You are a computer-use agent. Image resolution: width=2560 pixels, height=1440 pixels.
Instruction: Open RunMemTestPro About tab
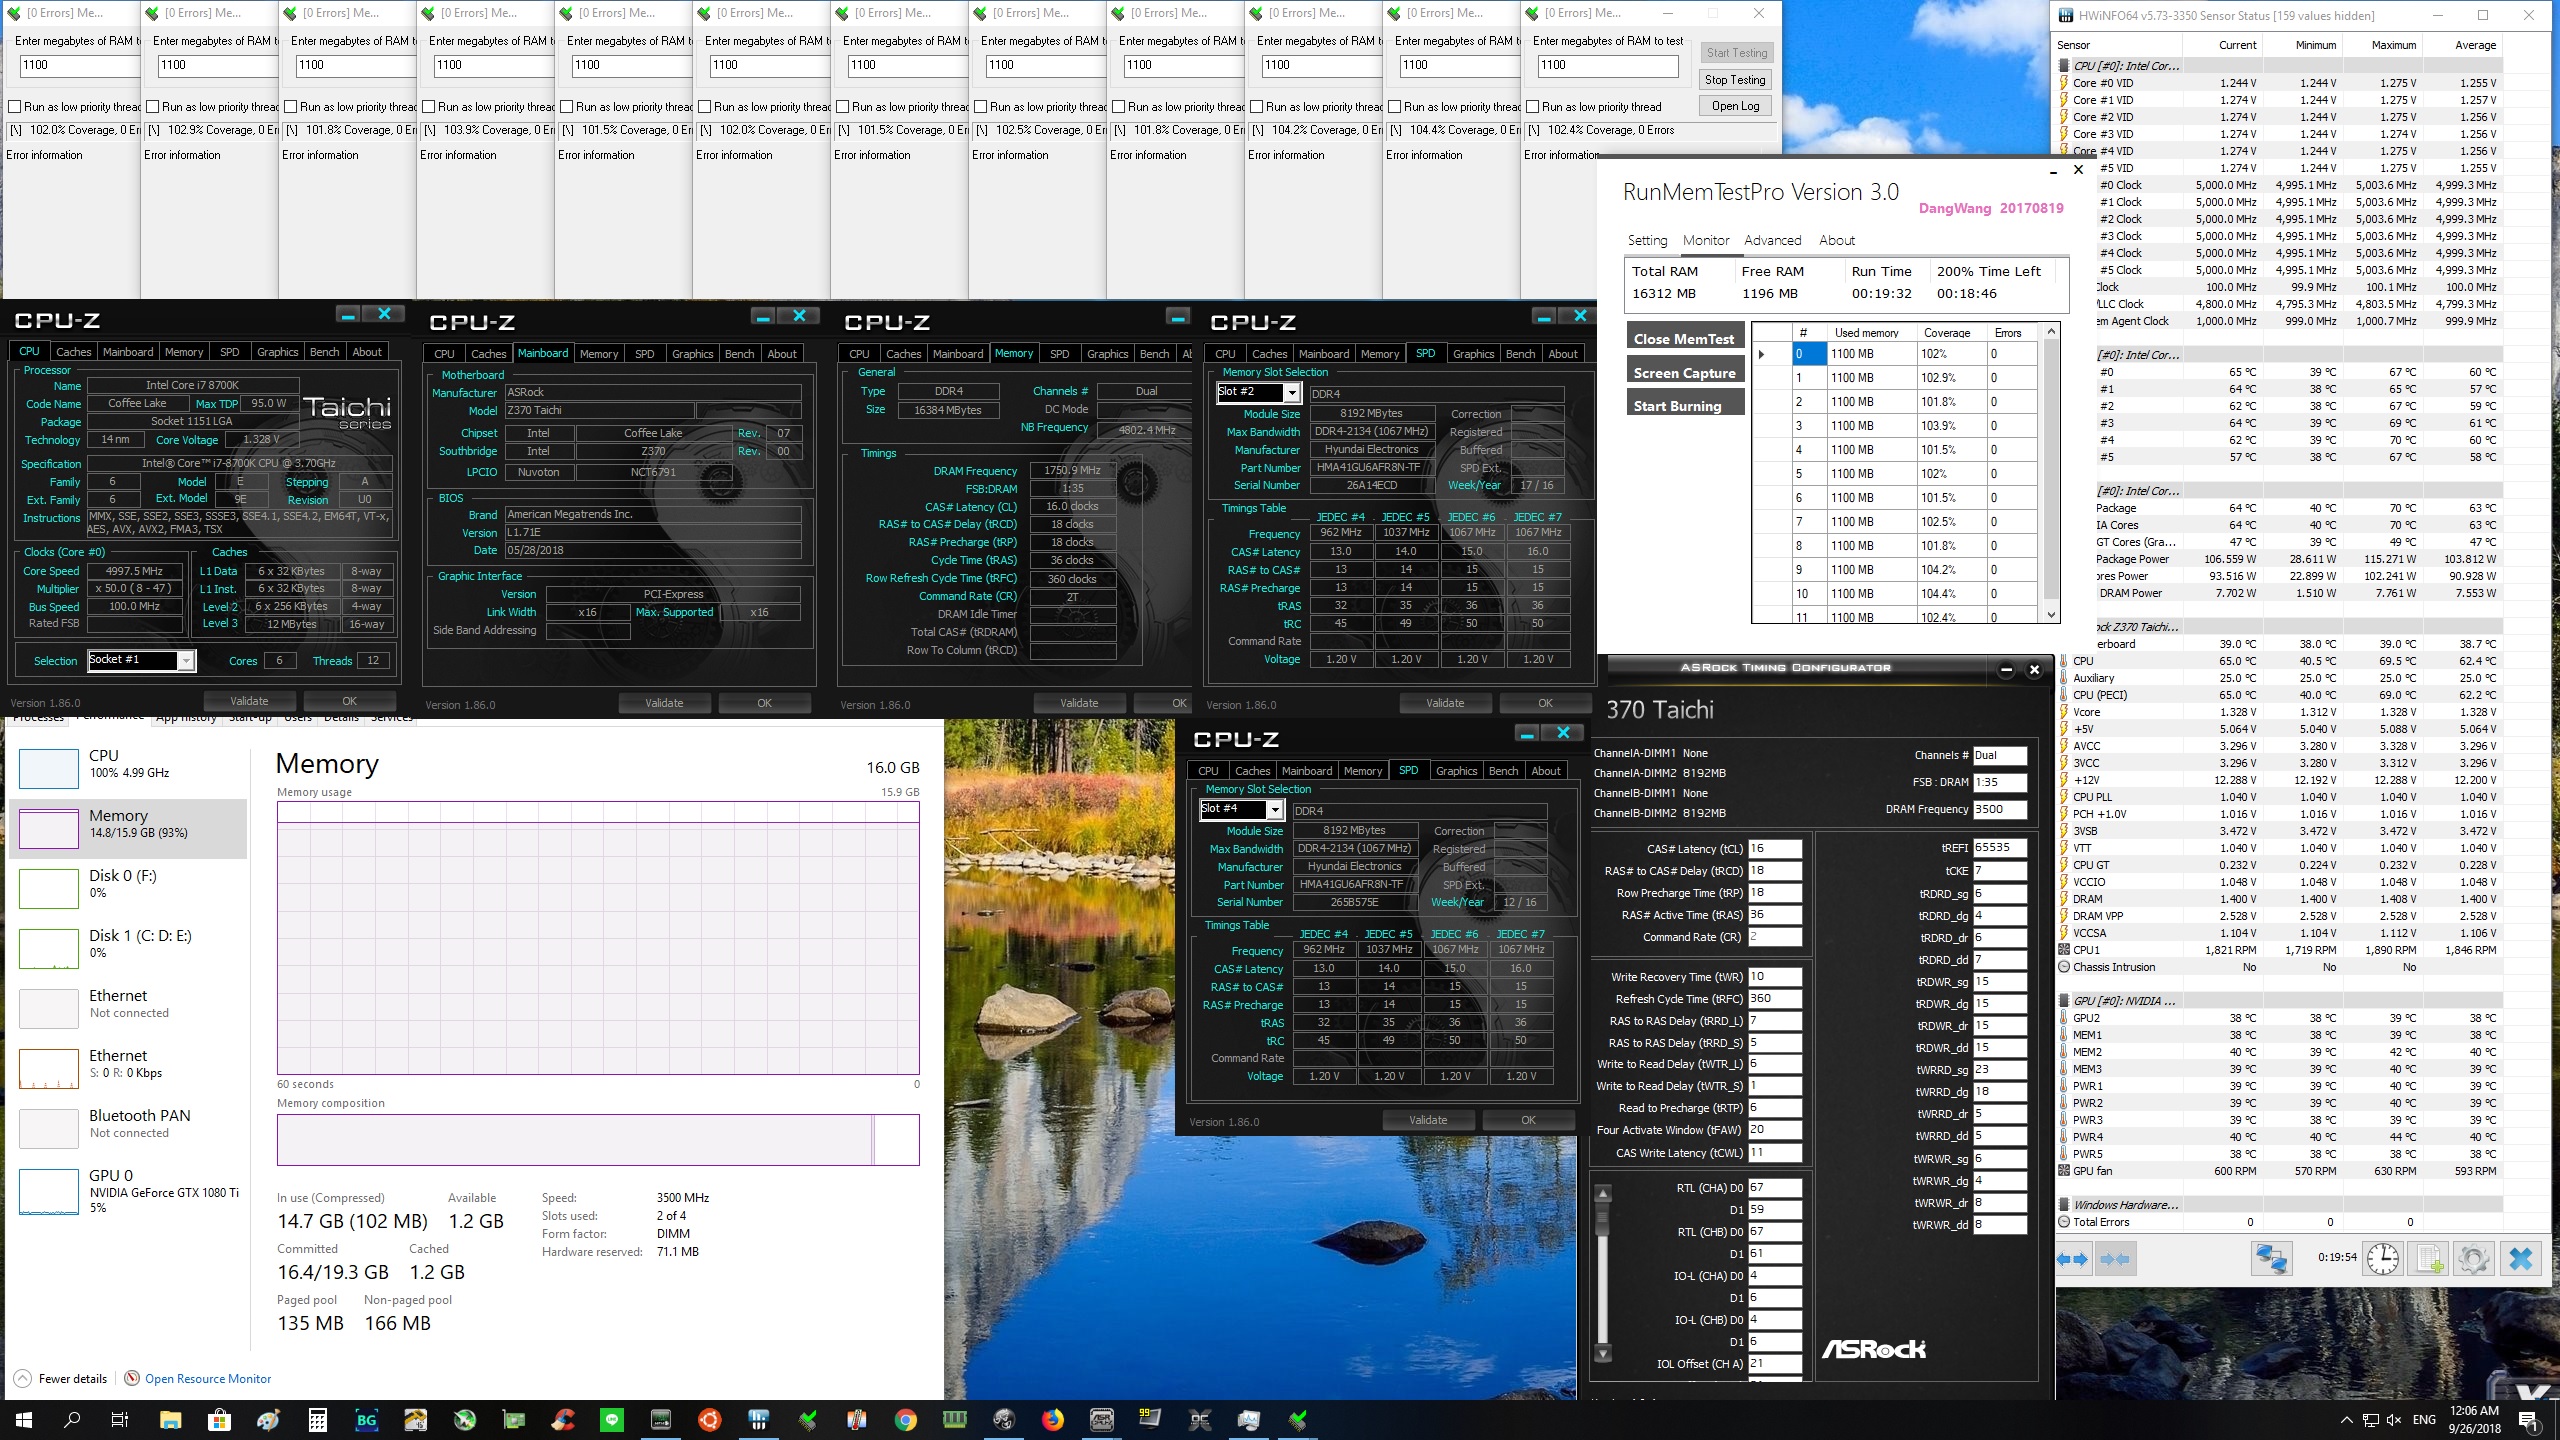(x=1837, y=241)
